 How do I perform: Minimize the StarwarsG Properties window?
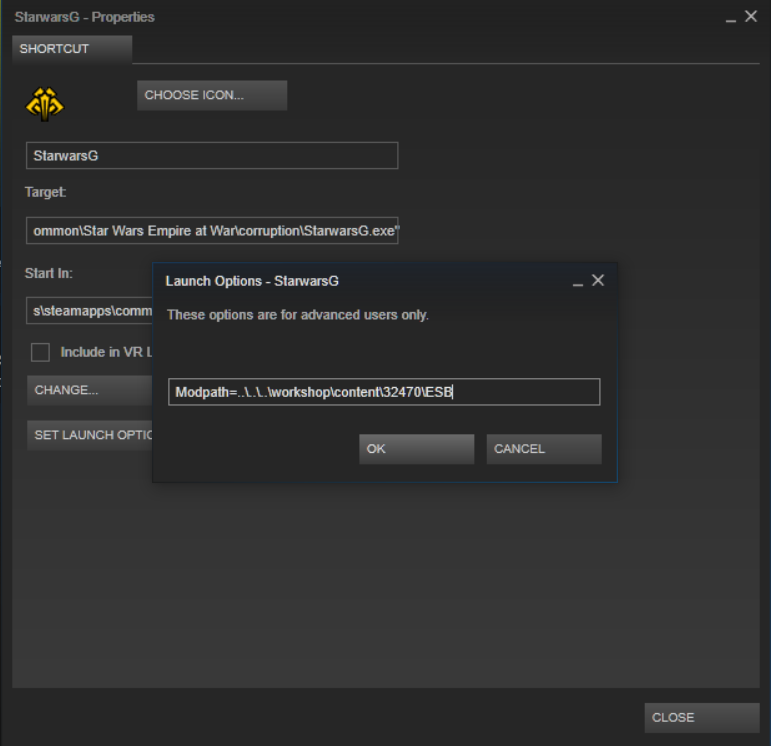pyautogui.click(x=731, y=20)
